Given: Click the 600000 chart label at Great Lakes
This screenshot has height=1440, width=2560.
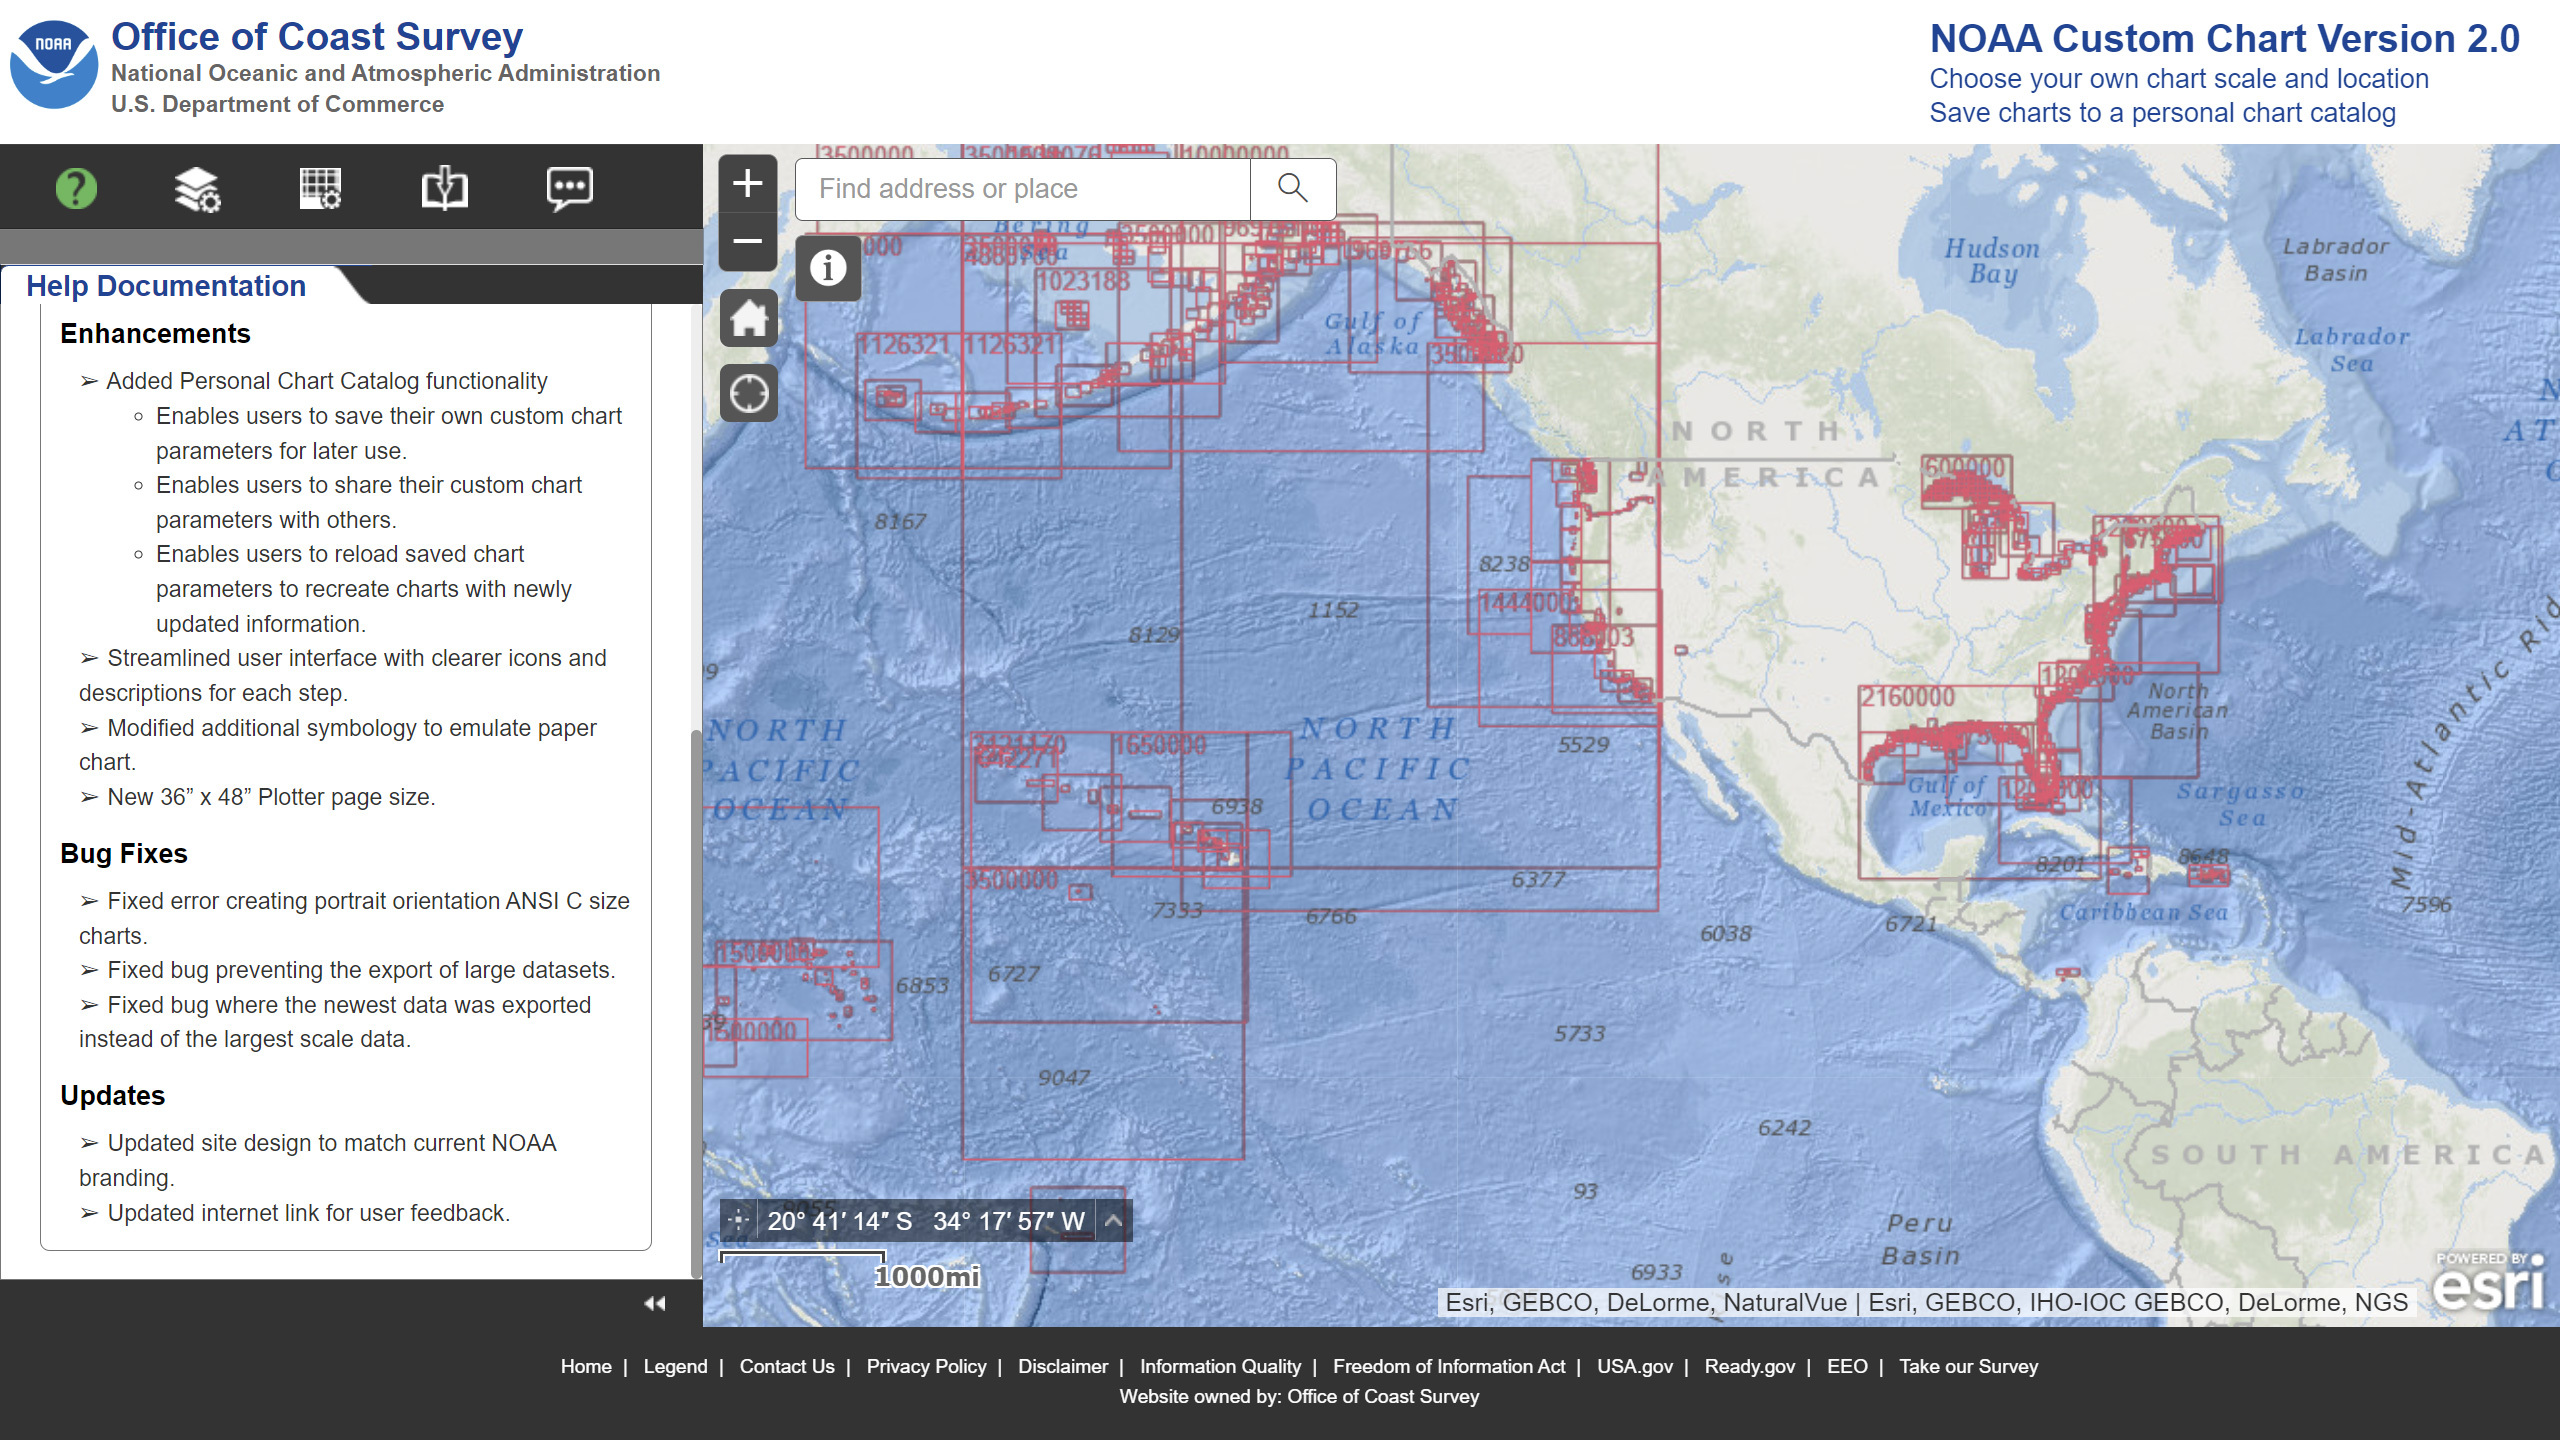Looking at the screenshot, I should [x=1966, y=467].
